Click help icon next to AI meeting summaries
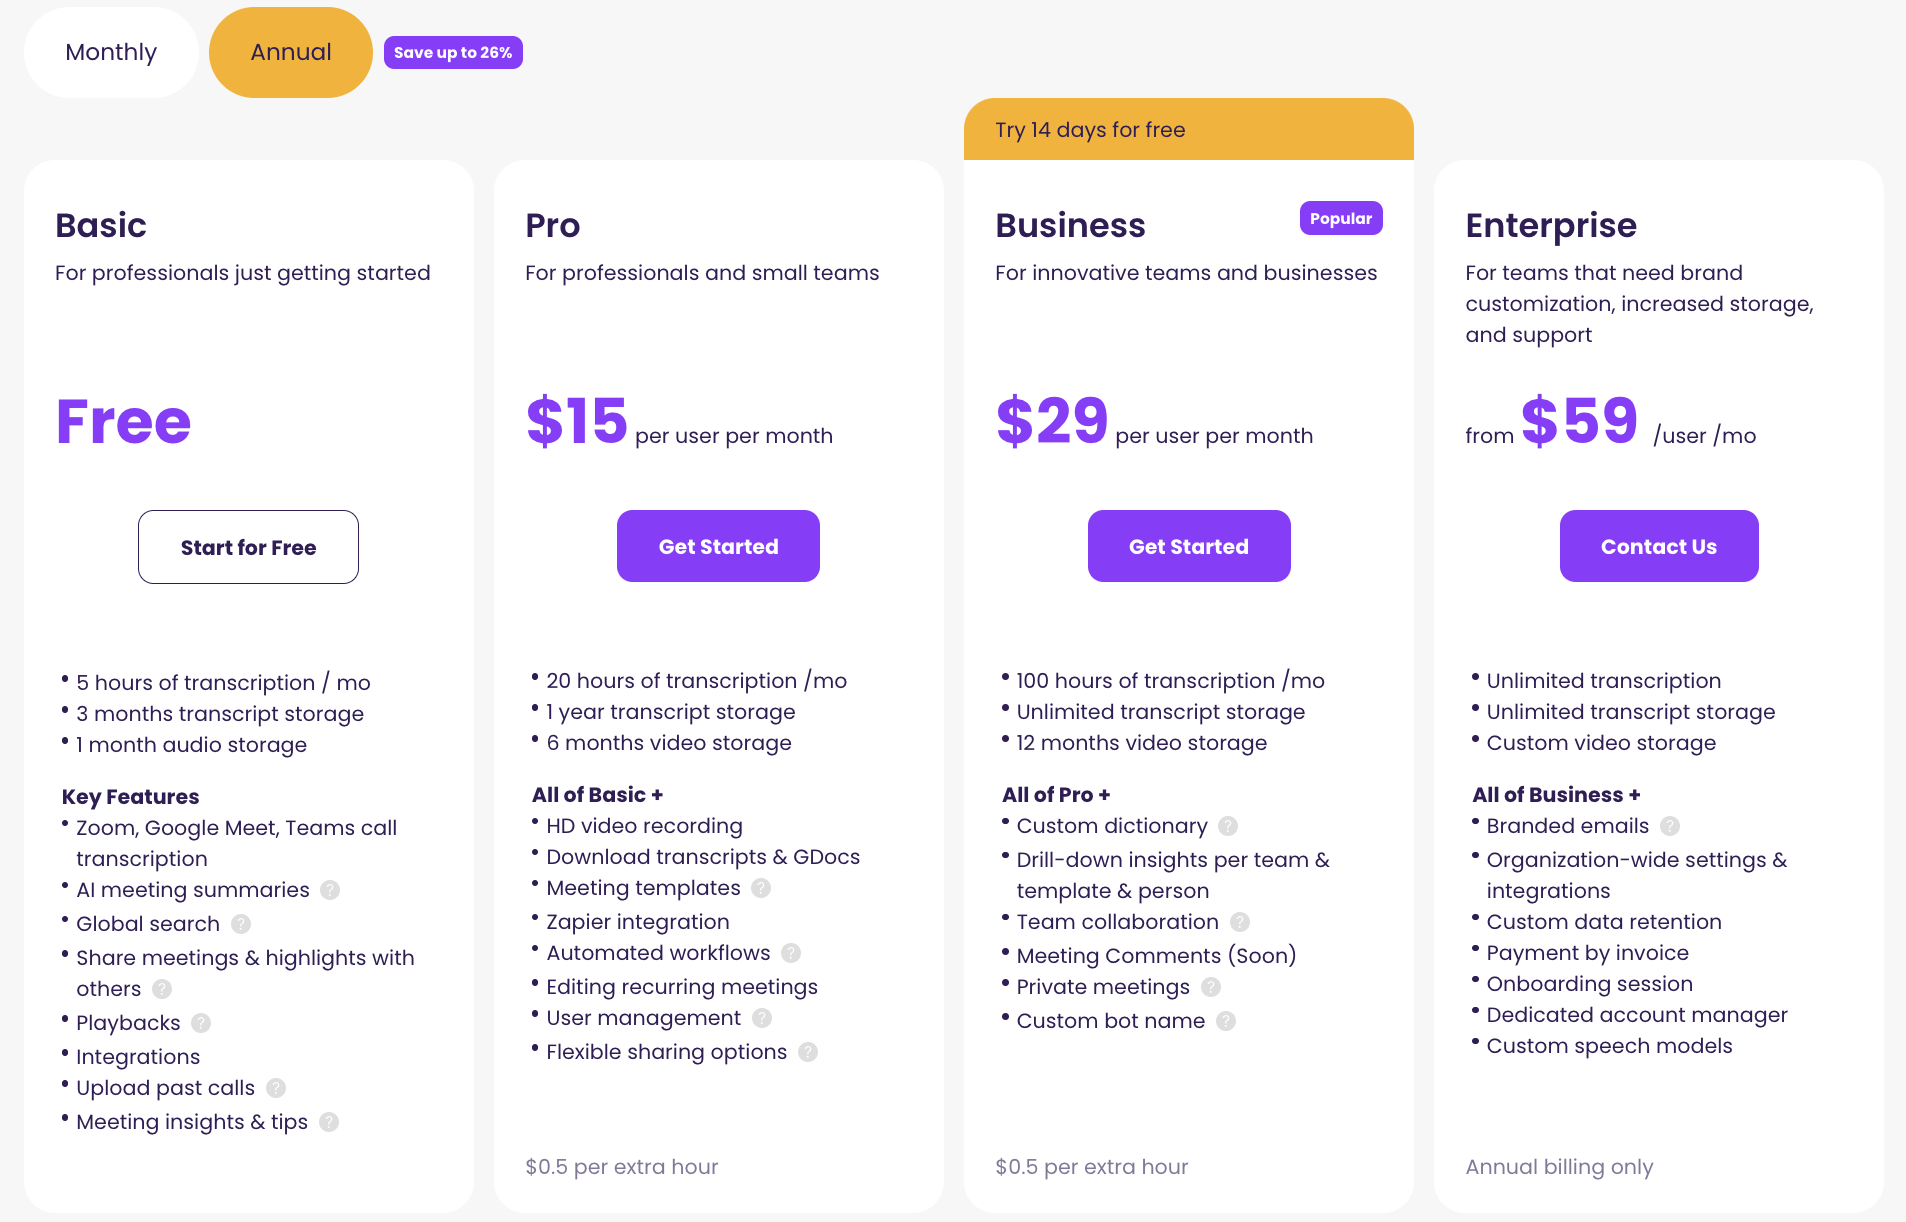This screenshot has width=1906, height=1222. click(330, 890)
